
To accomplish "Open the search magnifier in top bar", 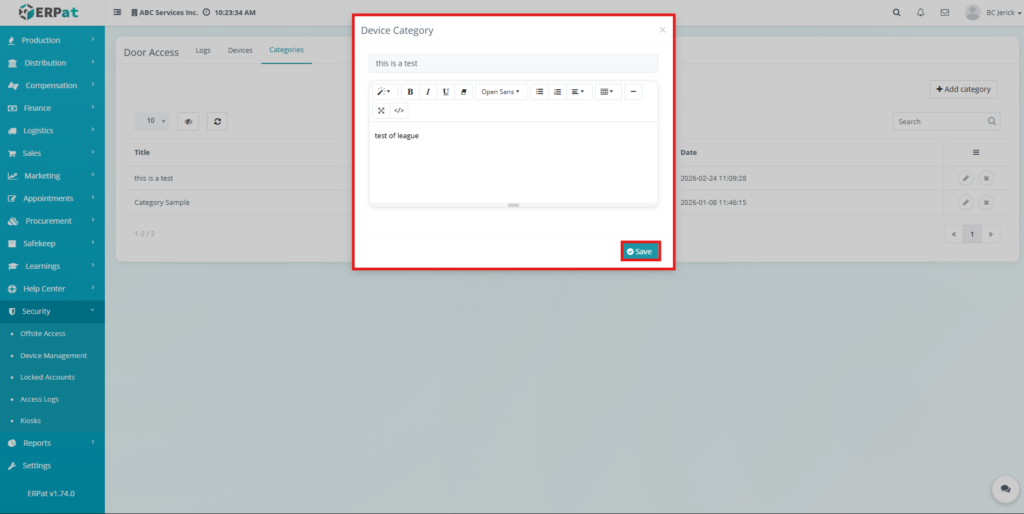I will 897,12.
